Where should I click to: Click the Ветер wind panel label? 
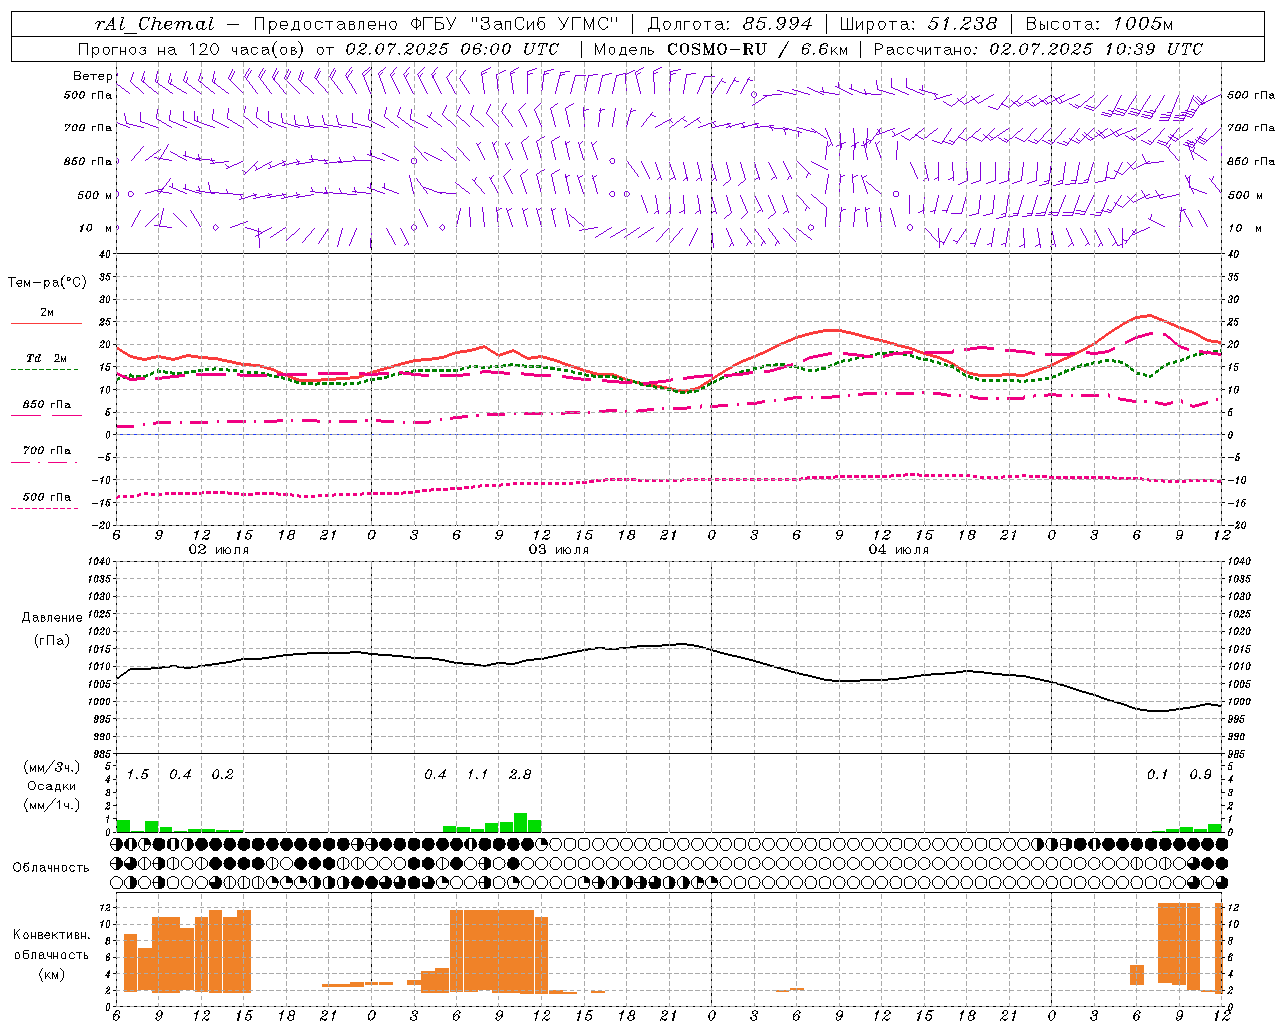pos(92,76)
